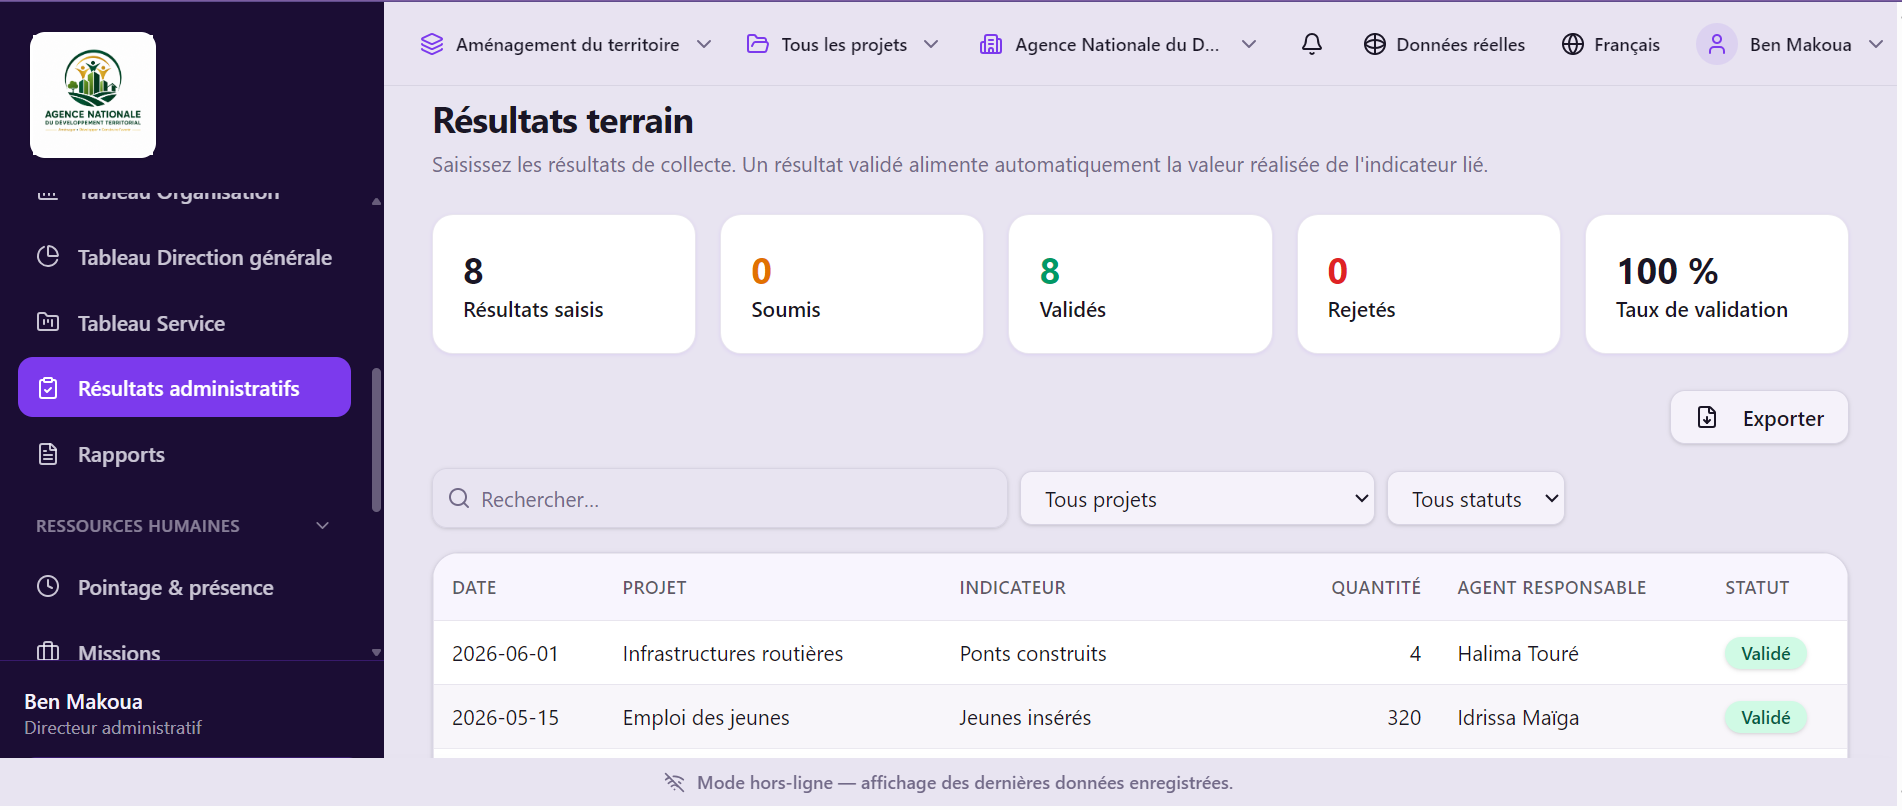Open Tableau Service menu item

click(184, 323)
